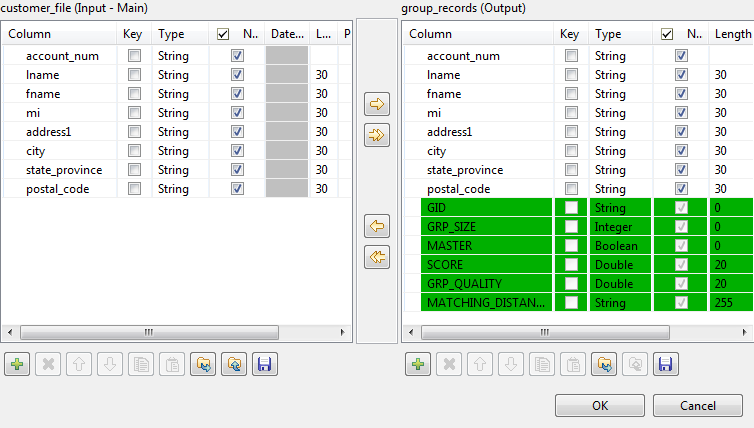This screenshot has width=754, height=428.
Task: Save group_records schema with disk icon
Action: click(x=666, y=365)
